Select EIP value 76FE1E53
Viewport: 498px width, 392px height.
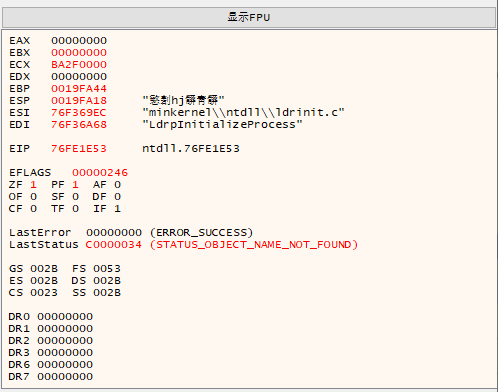[x=79, y=149]
